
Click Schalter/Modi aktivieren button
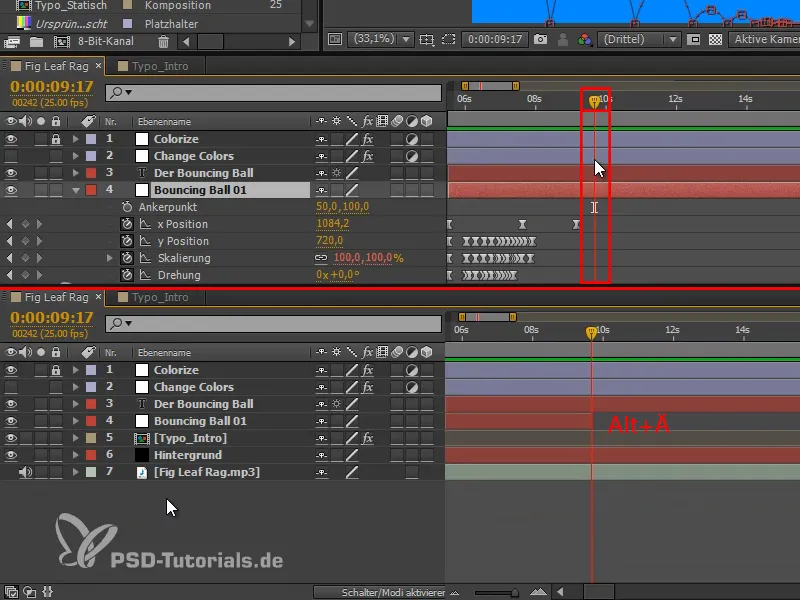point(379,592)
